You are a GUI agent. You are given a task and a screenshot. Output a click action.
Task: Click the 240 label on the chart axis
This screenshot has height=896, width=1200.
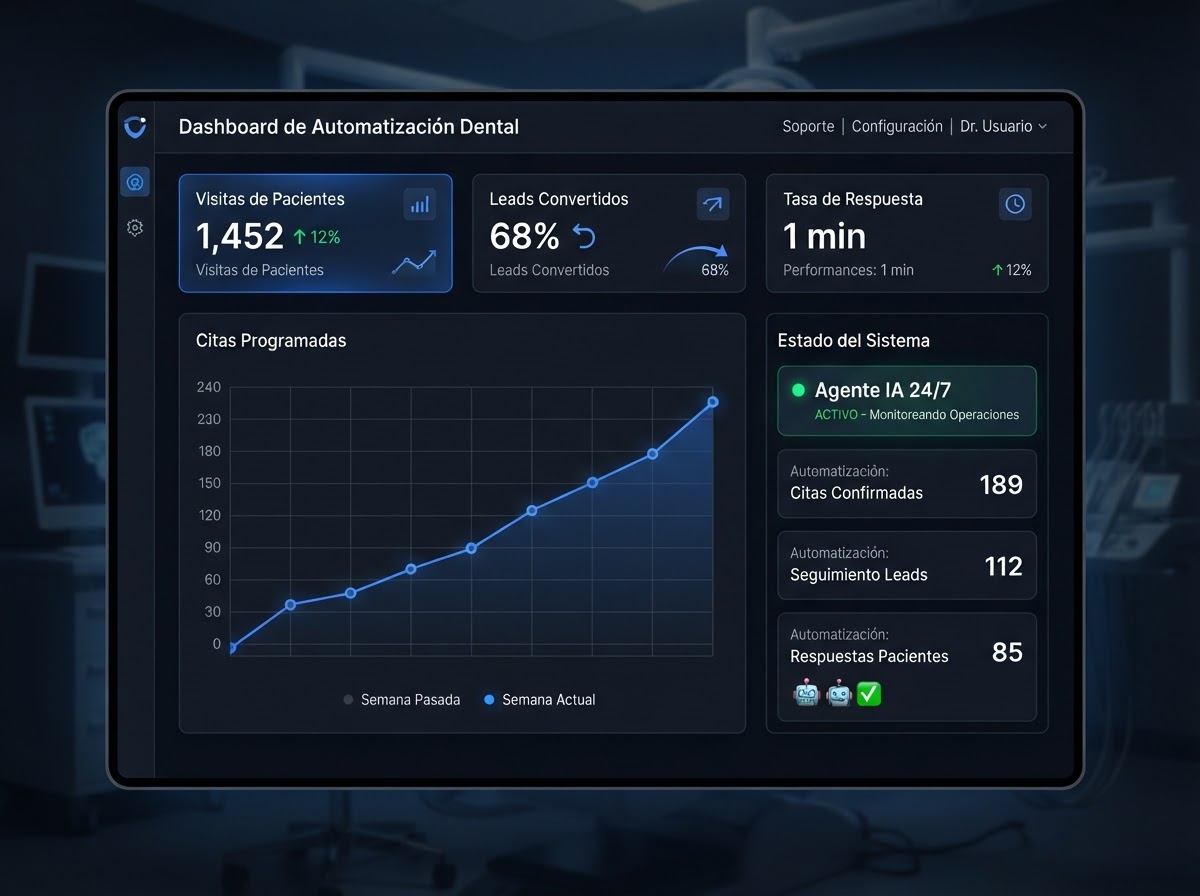click(x=209, y=387)
